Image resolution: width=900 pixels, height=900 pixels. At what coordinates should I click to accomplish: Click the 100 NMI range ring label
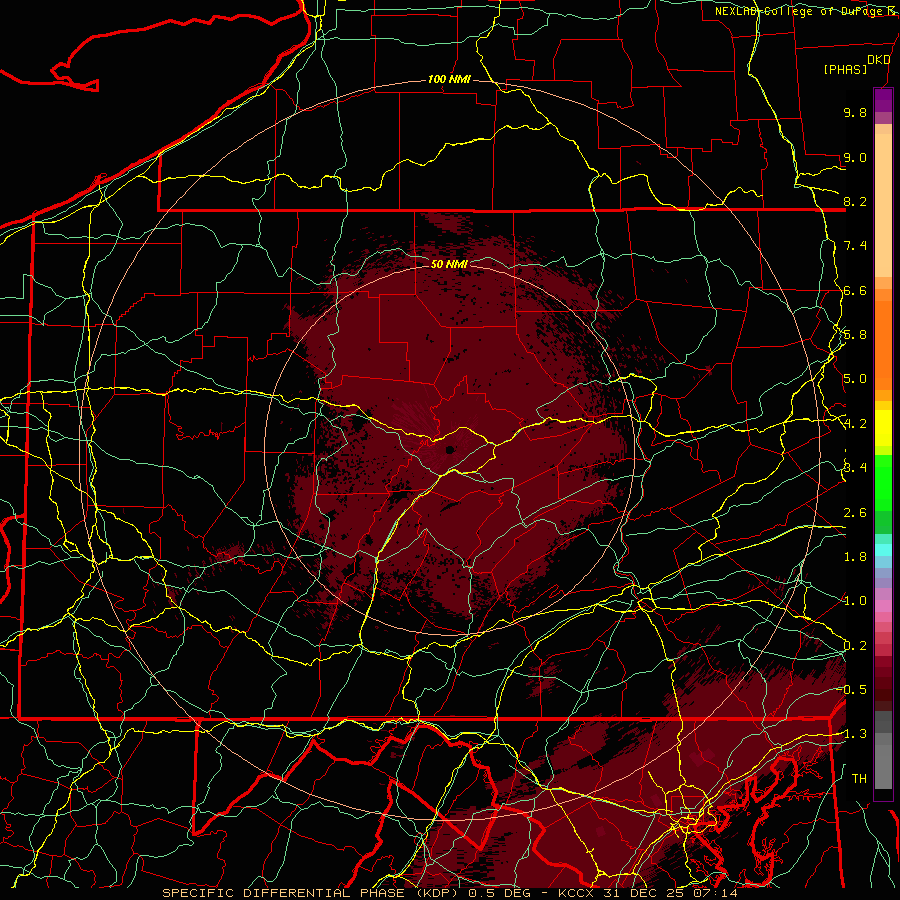(449, 79)
